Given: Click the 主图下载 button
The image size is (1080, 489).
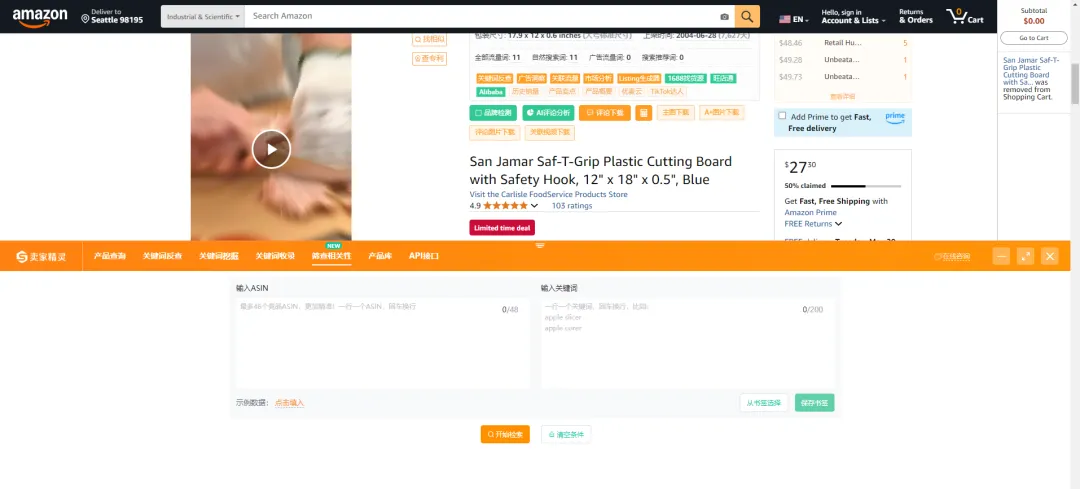Looking at the screenshot, I should 676,112.
